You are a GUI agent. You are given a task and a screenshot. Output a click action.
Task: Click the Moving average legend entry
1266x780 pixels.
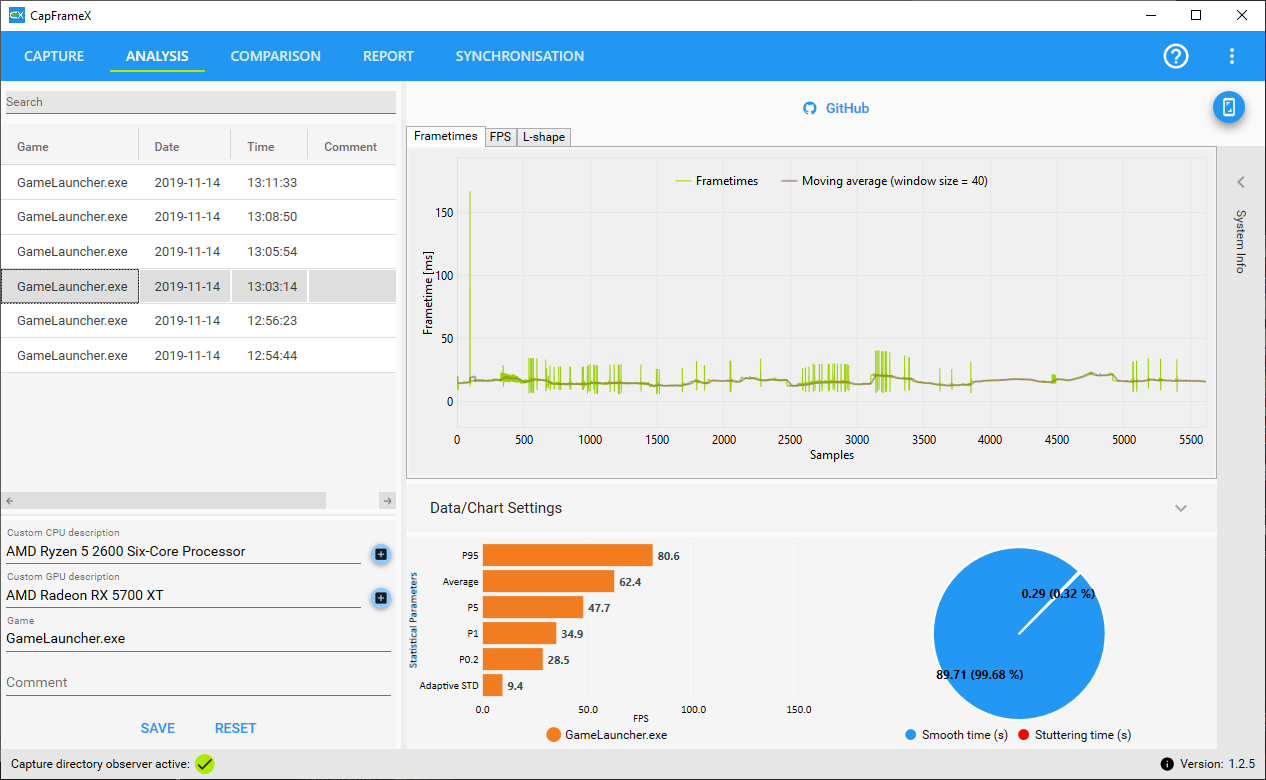(x=884, y=181)
